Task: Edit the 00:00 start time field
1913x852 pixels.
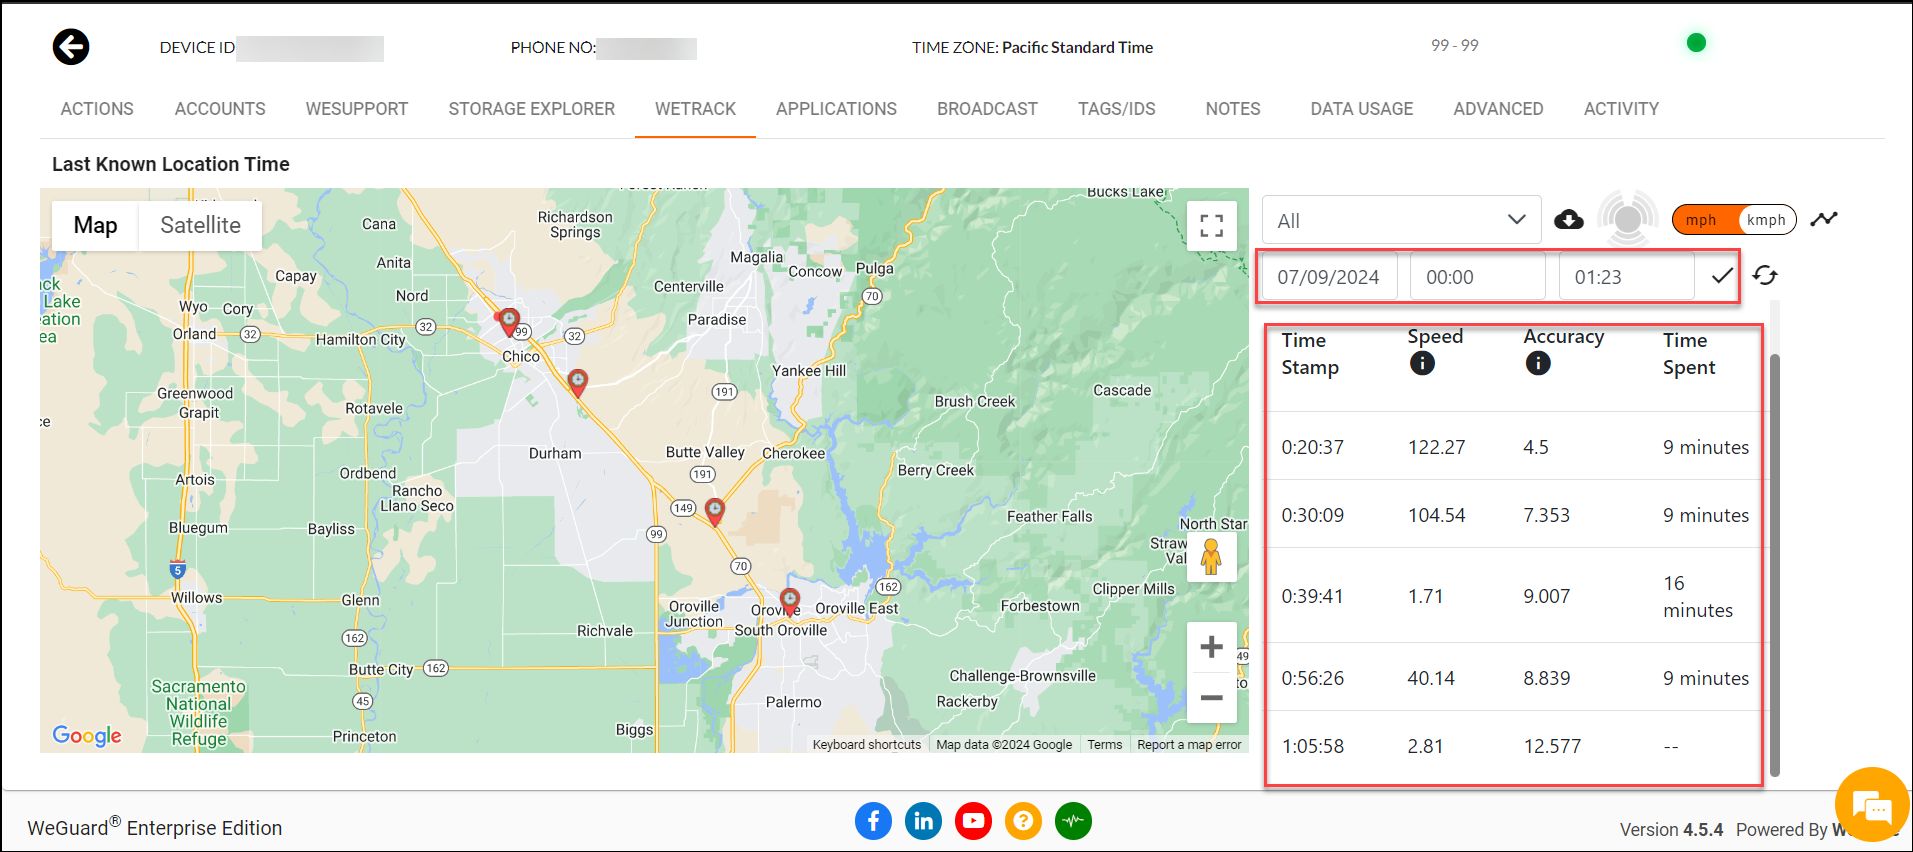Action: [x=1477, y=277]
